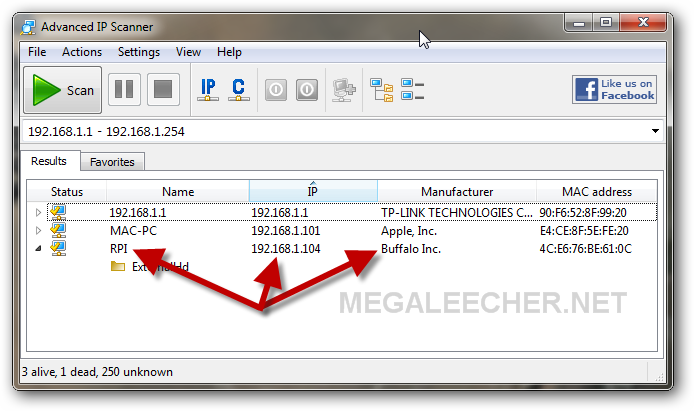Switch to the Favorites tab
The width and height of the screenshot is (694, 411).
point(112,162)
